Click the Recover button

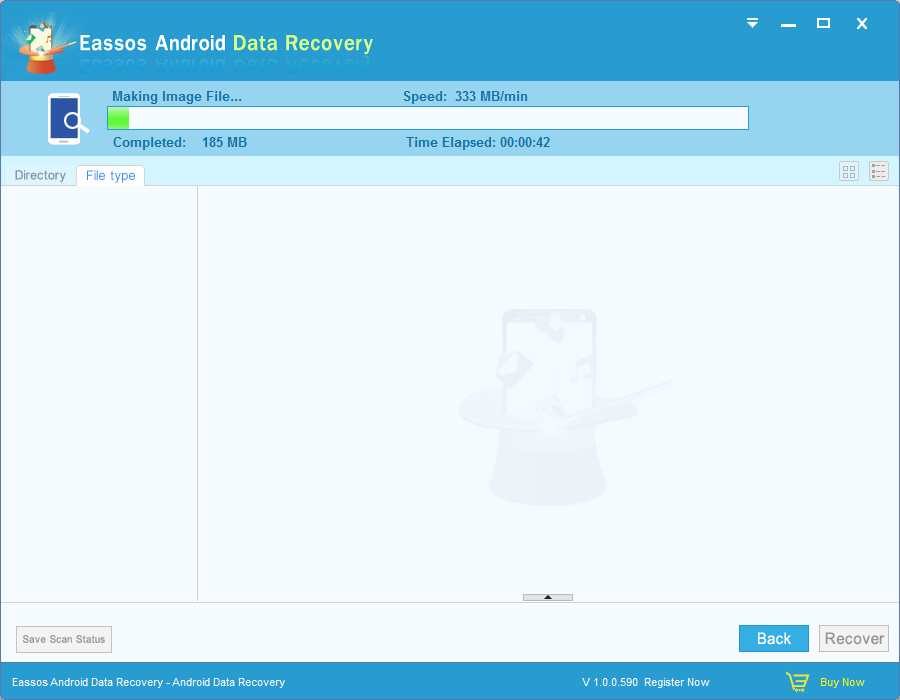pyautogui.click(x=854, y=639)
